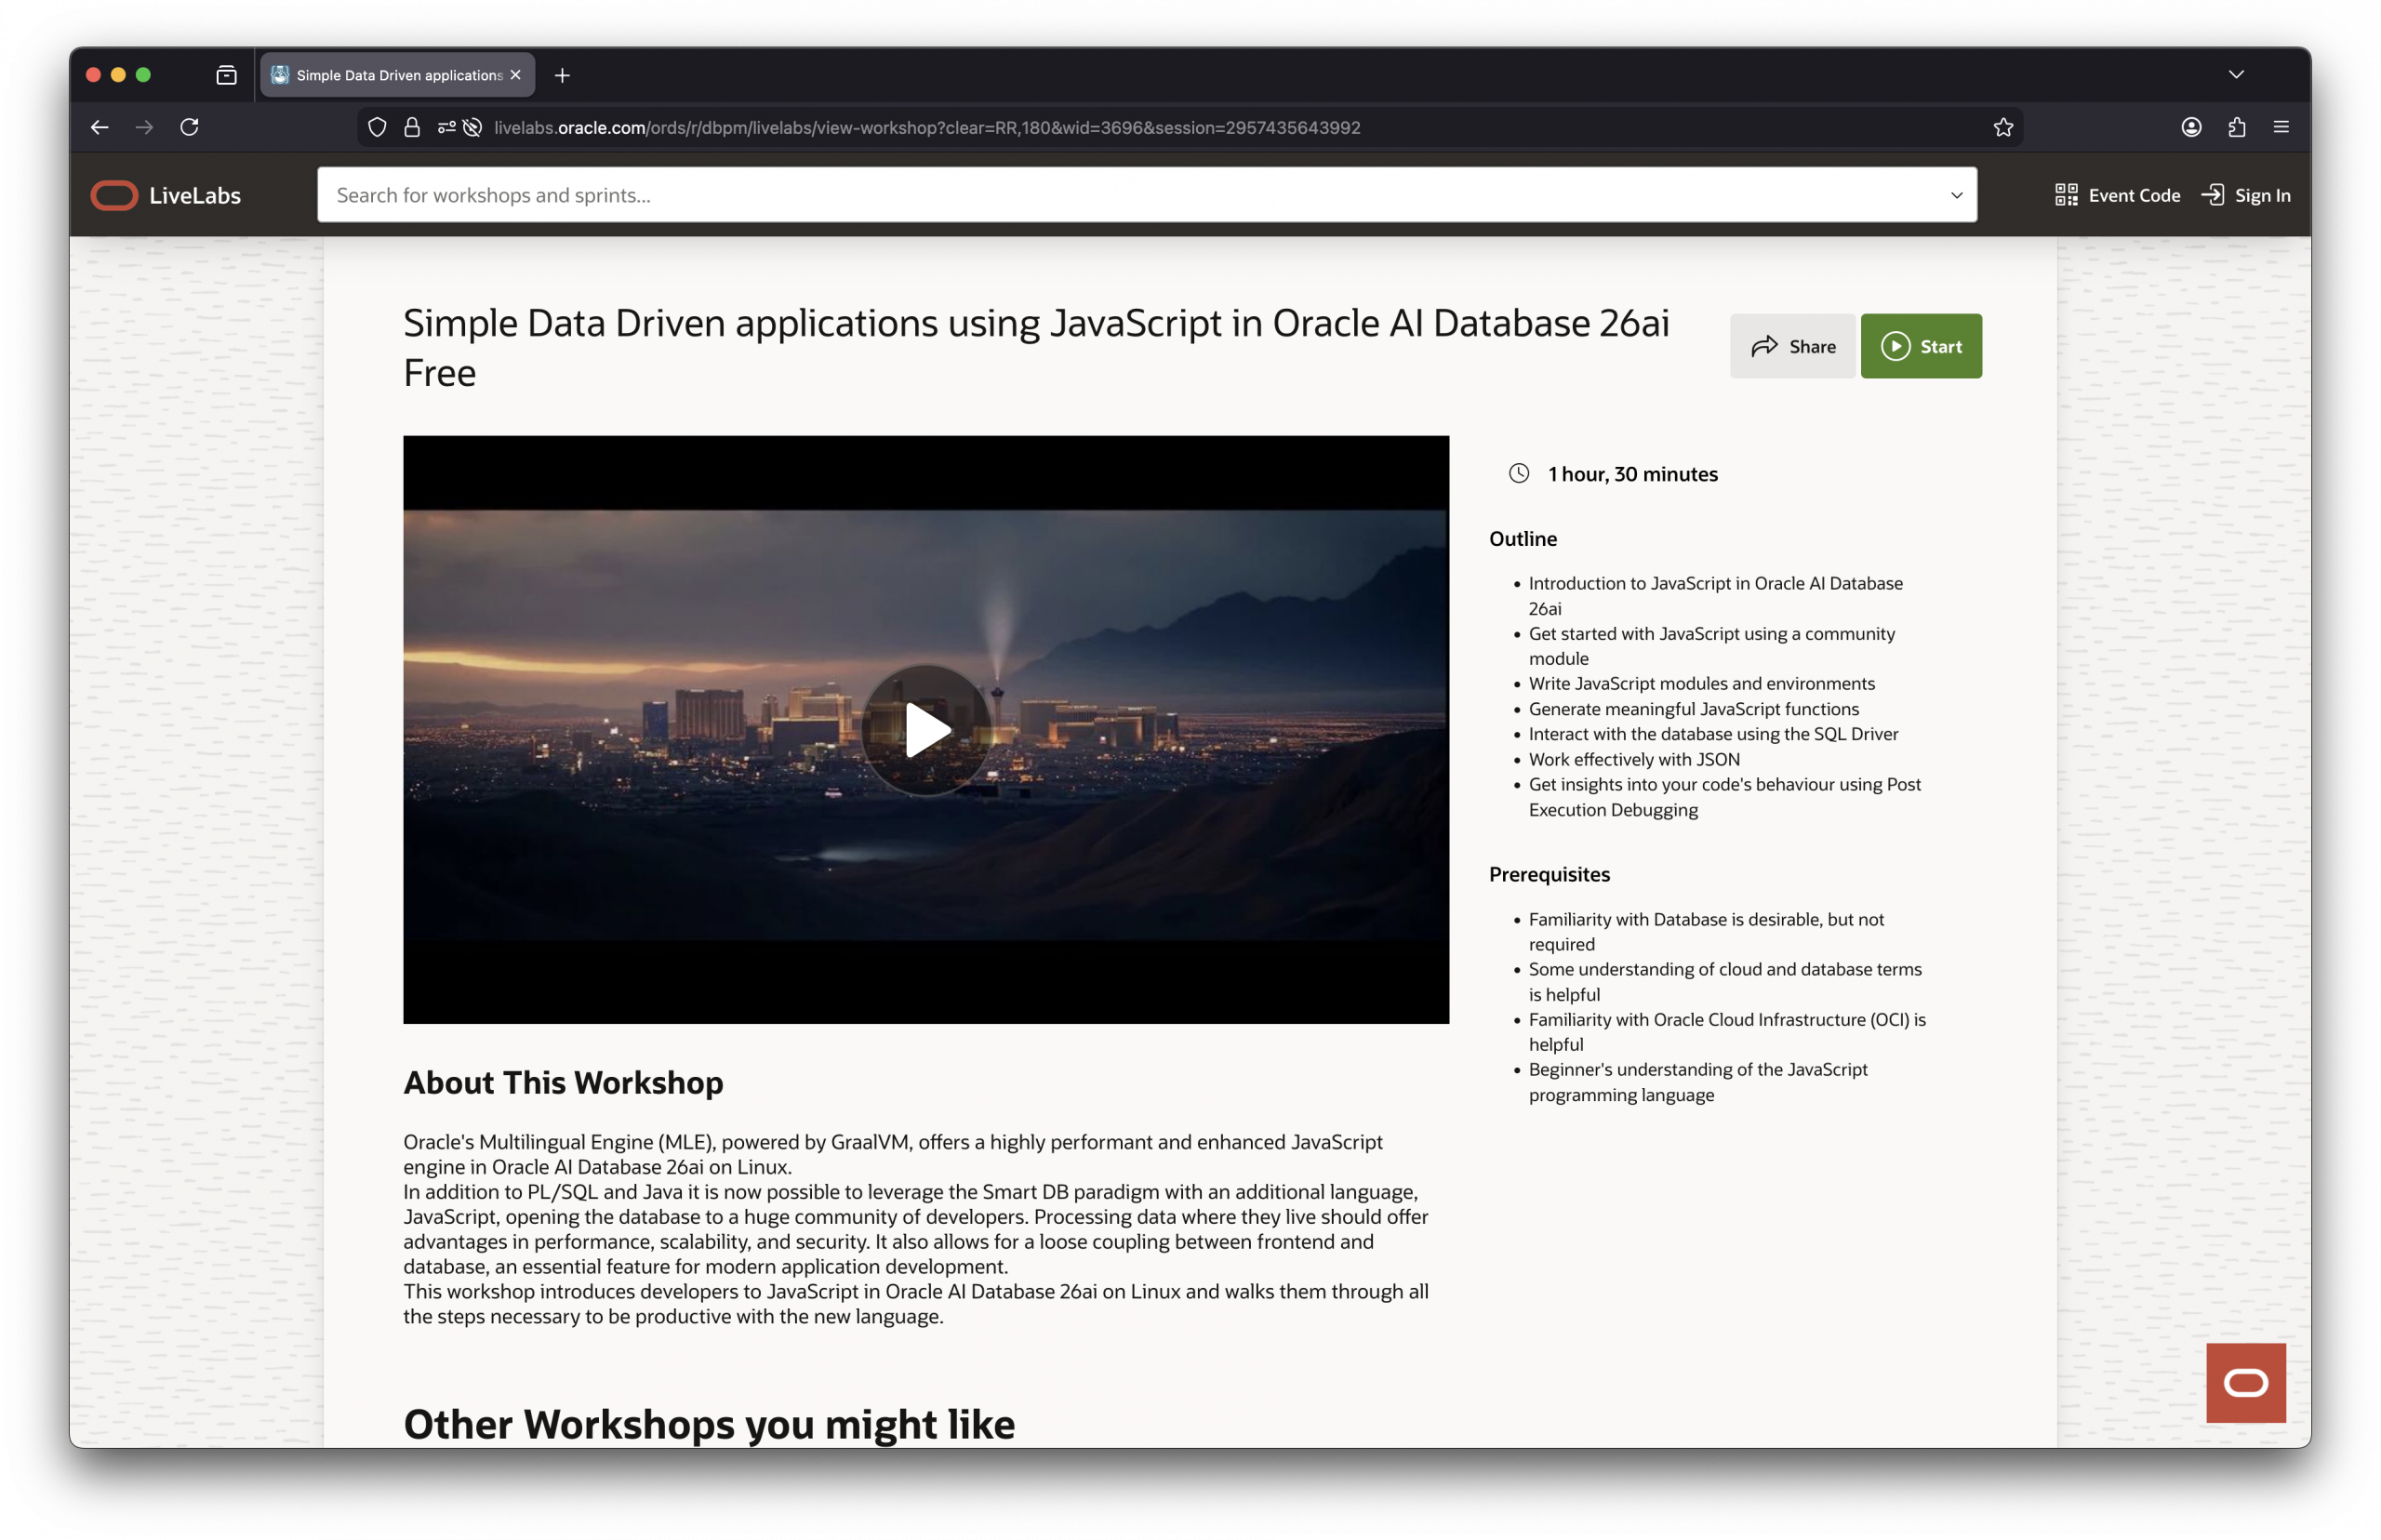The width and height of the screenshot is (2381, 1540).
Task: Click the blocked-permissions icon in address bar
Action: (472, 127)
